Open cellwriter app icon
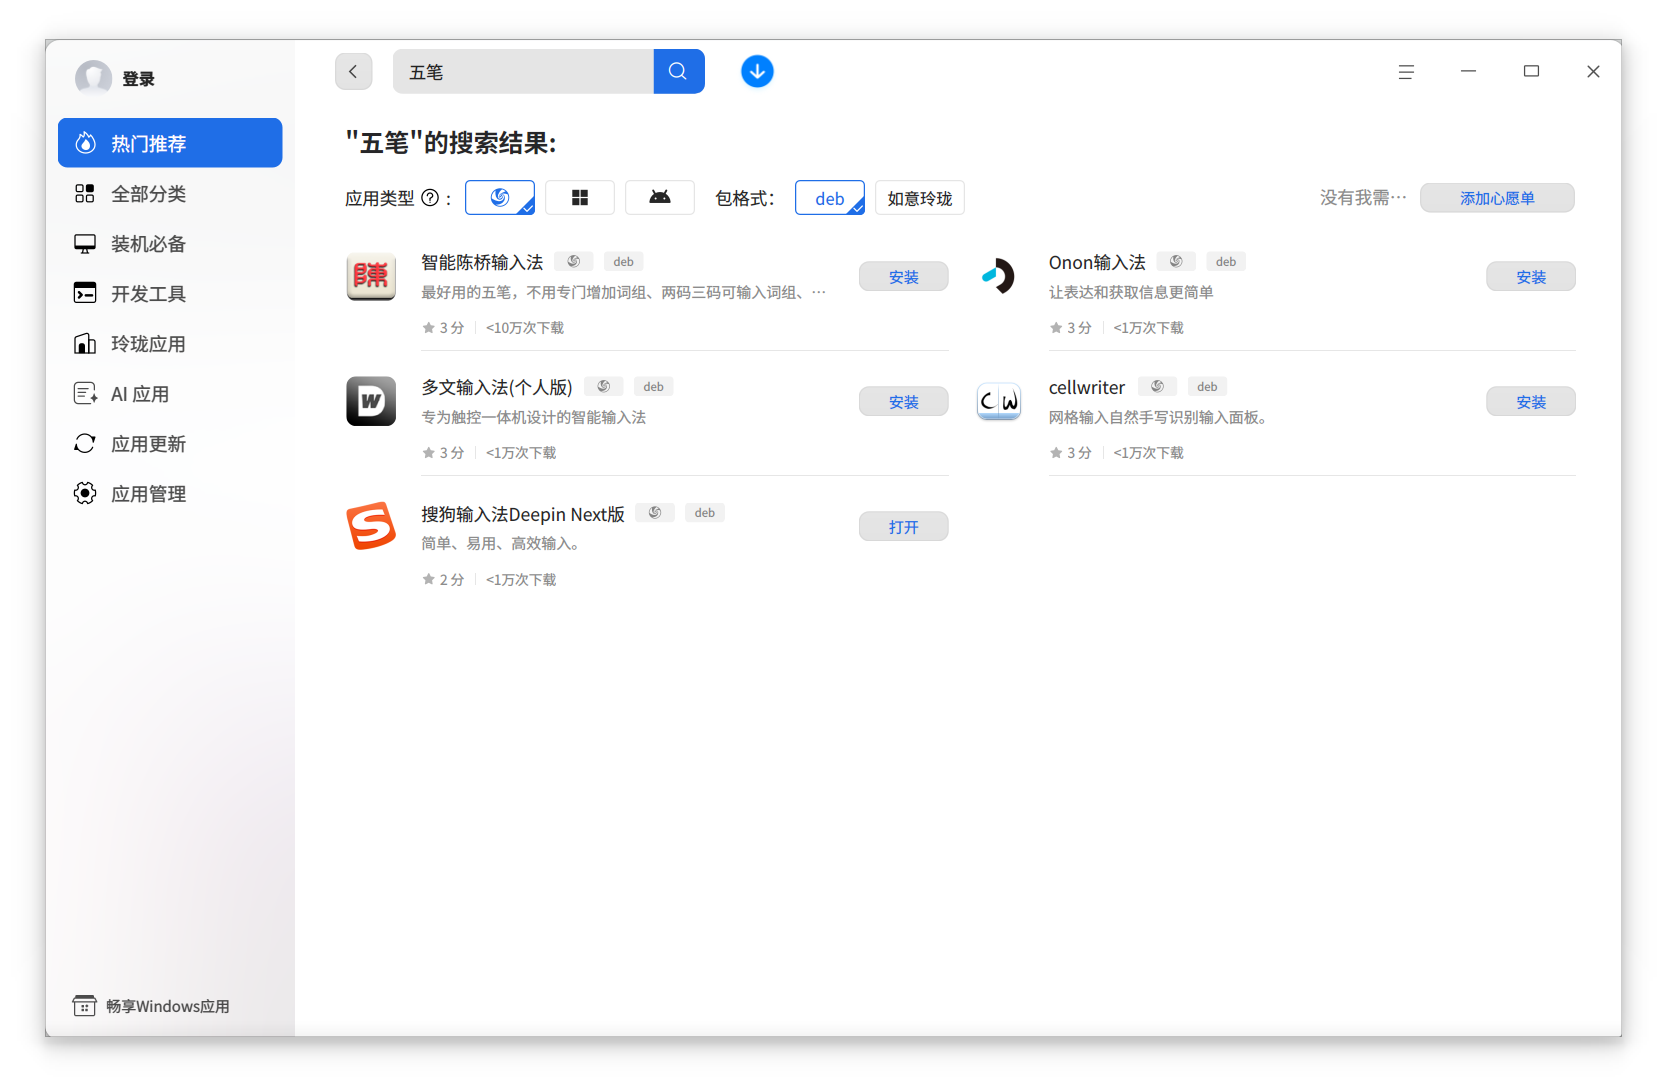 [x=998, y=401]
